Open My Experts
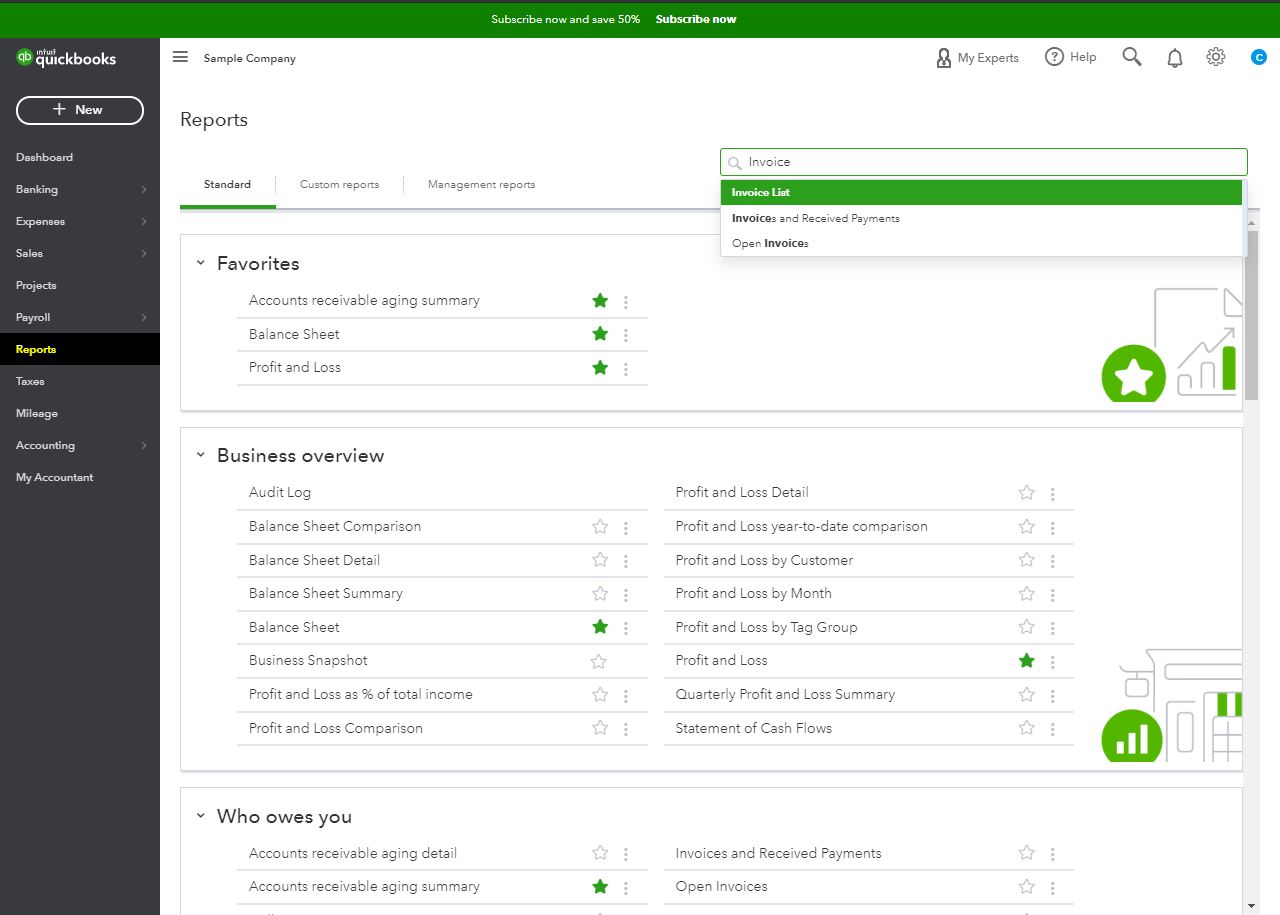This screenshot has width=1280, height=915. click(x=977, y=58)
